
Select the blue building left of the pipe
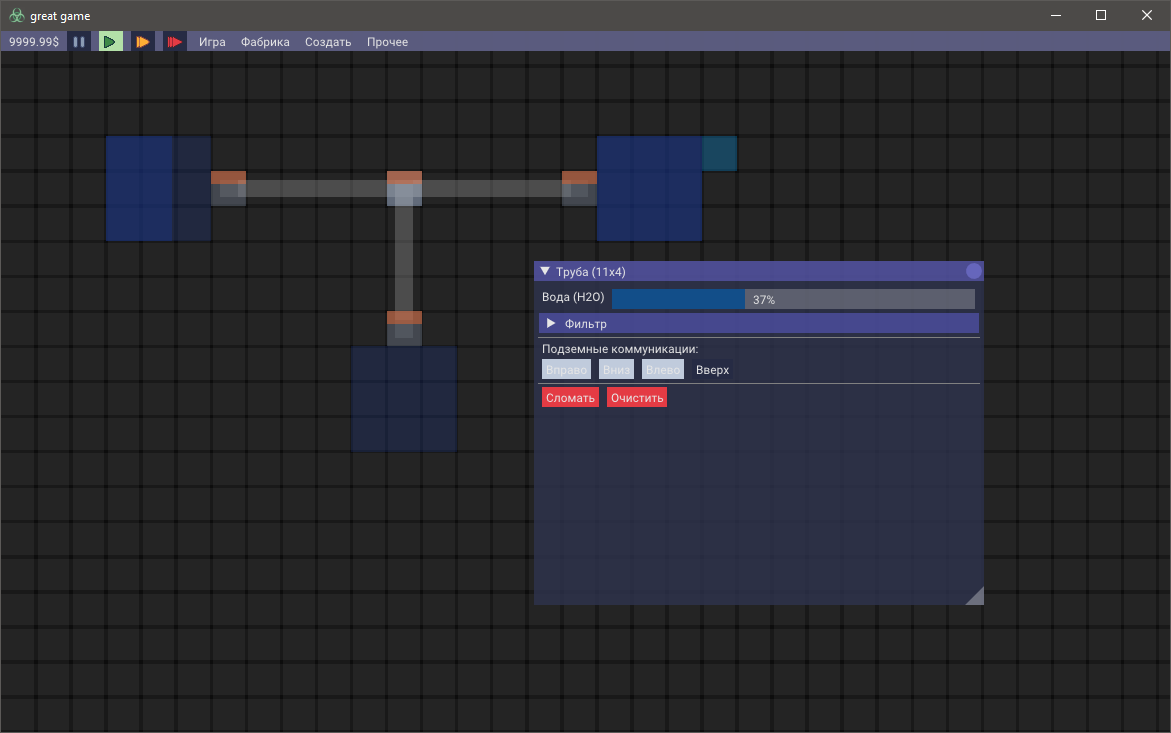158,188
